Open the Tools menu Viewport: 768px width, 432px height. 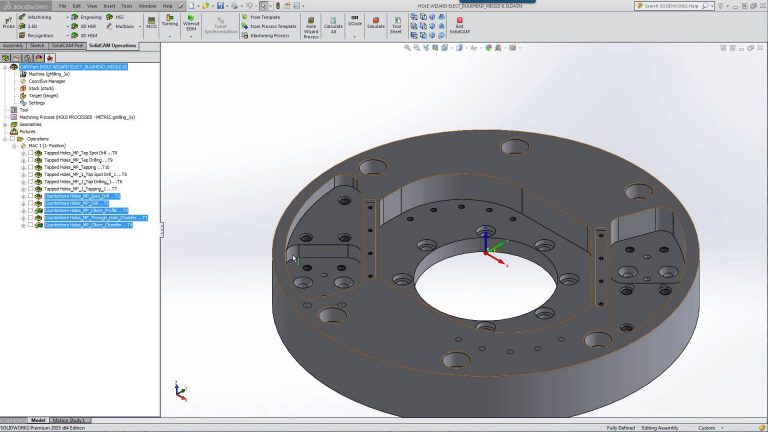(125, 5)
